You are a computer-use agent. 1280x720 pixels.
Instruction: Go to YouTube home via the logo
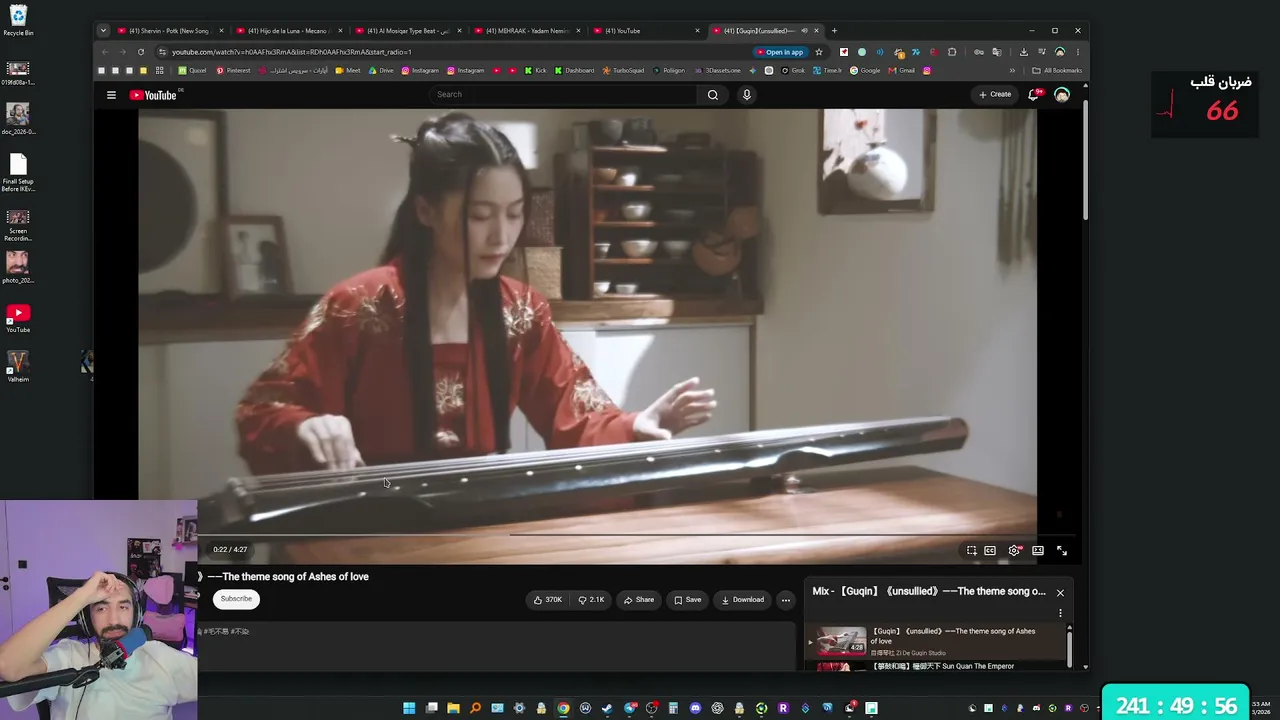coord(153,95)
